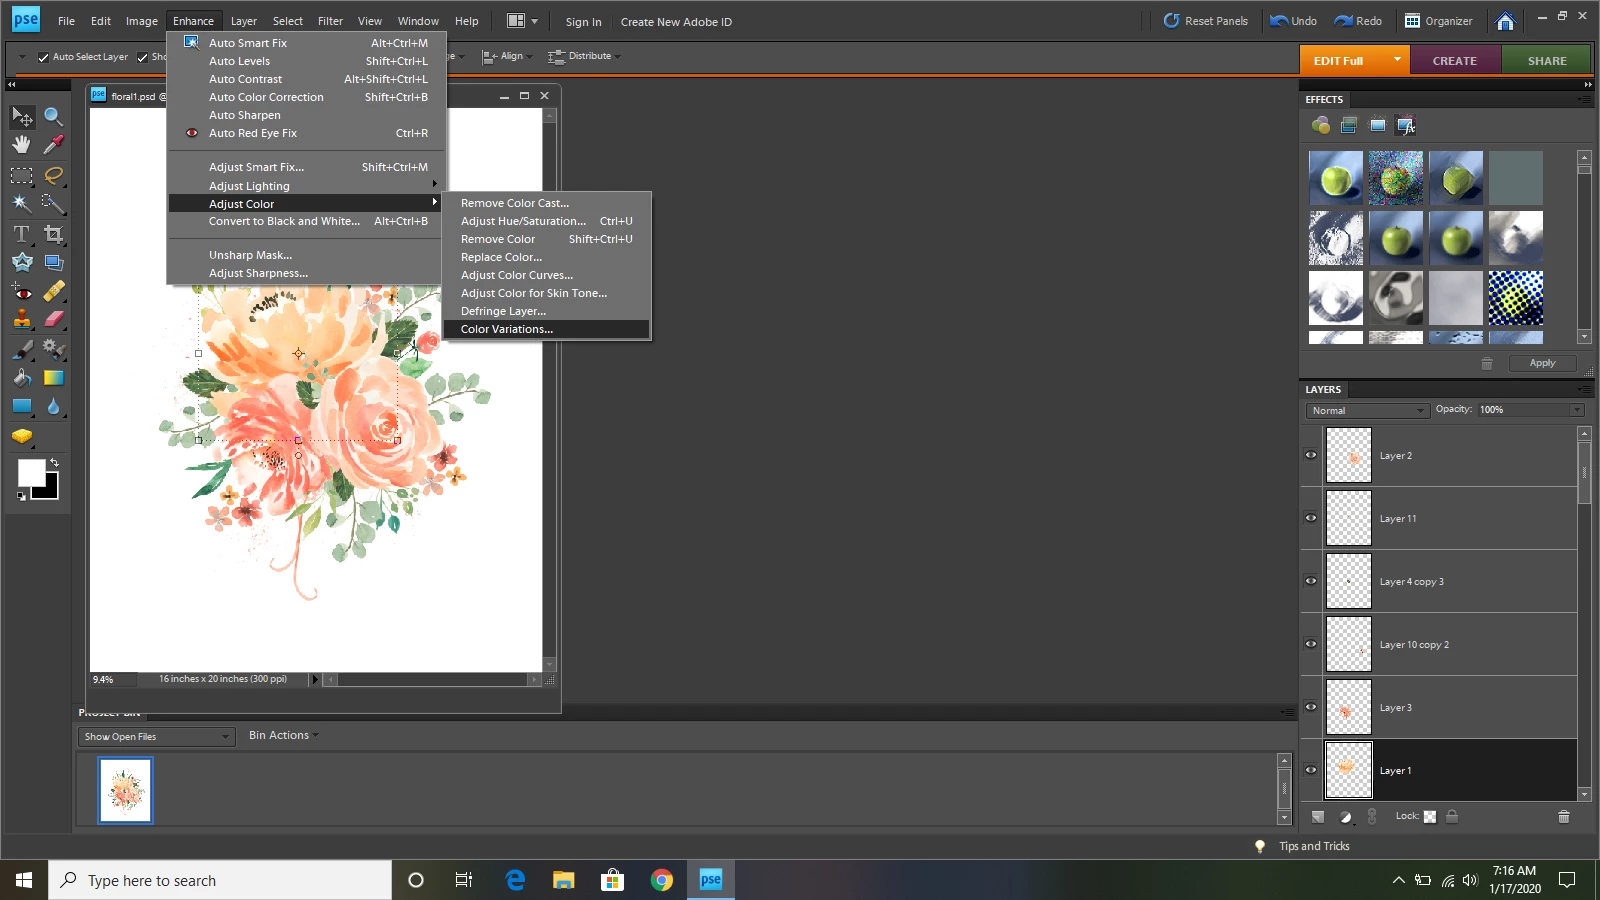Screen dimensions: 1600x900
Task: Toggle visibility of Layer 10 copy 2
Action: pos(1311,644)
